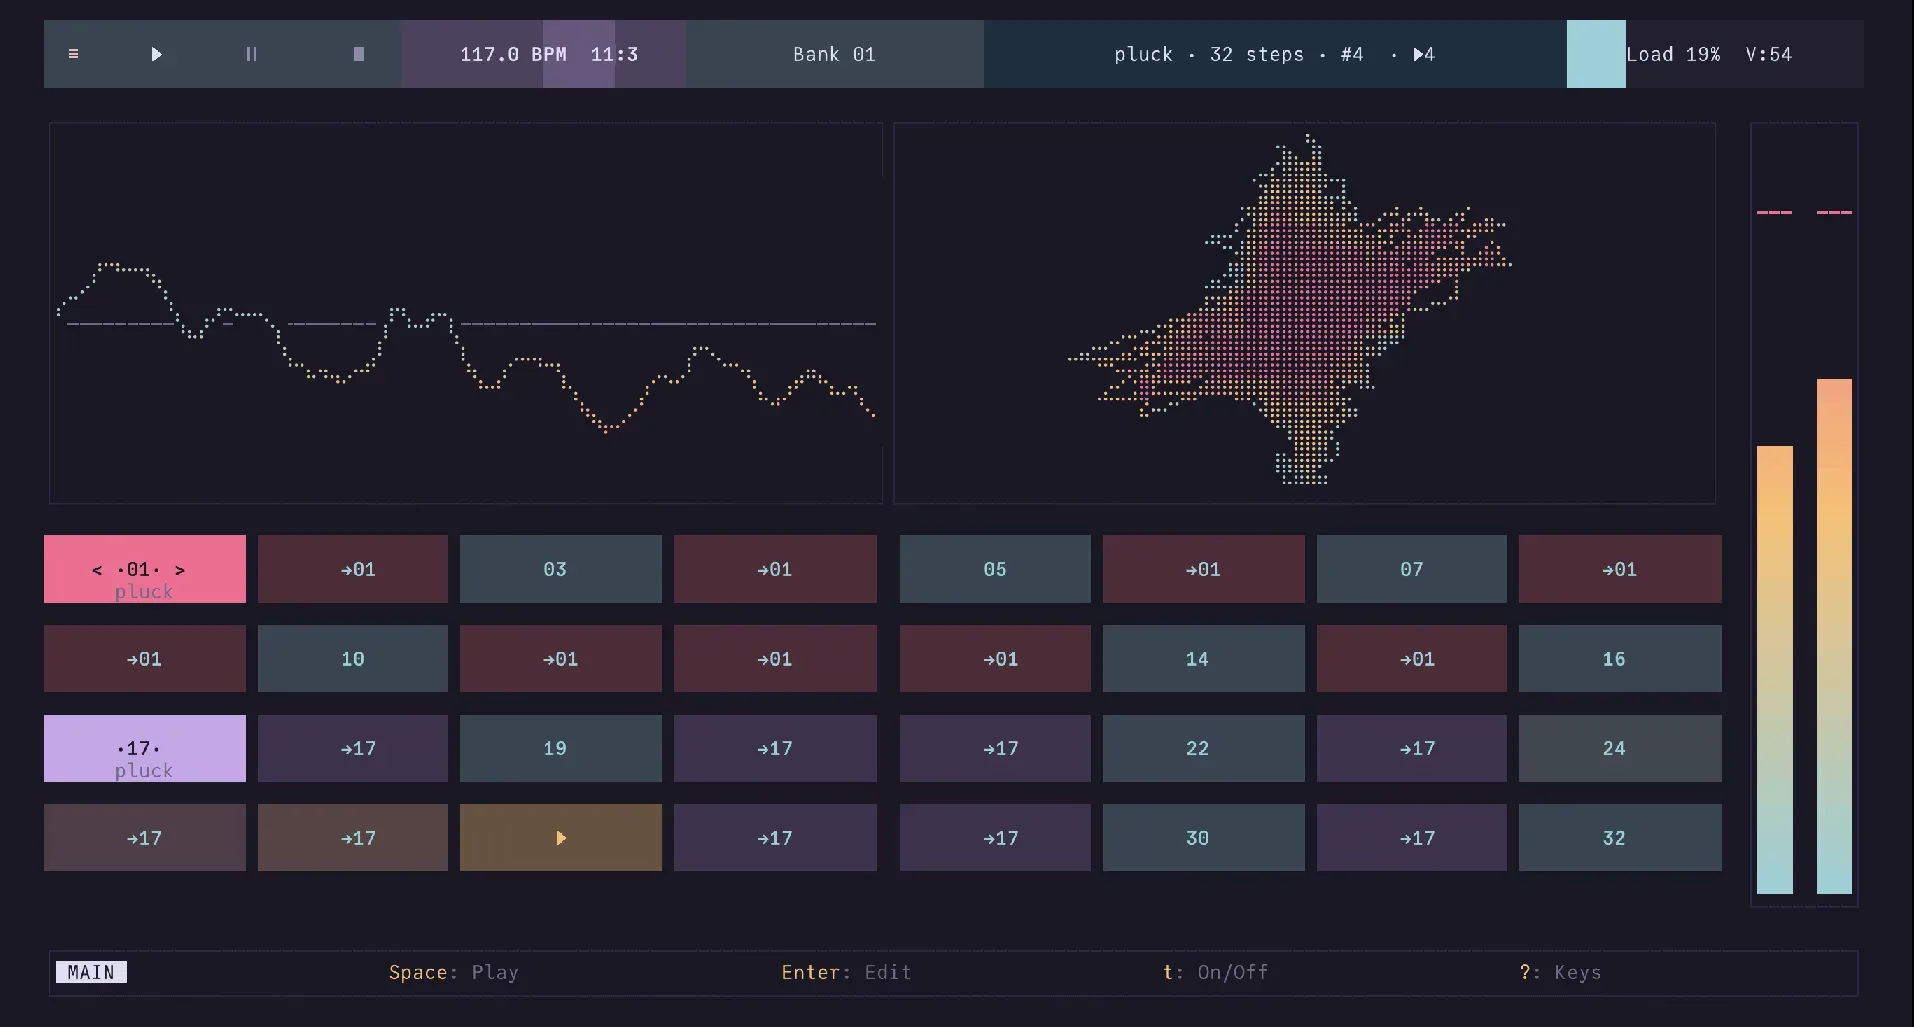1914x1027 pixels.
Task: Click the MAIN mode badge
Action: point(91,972)
